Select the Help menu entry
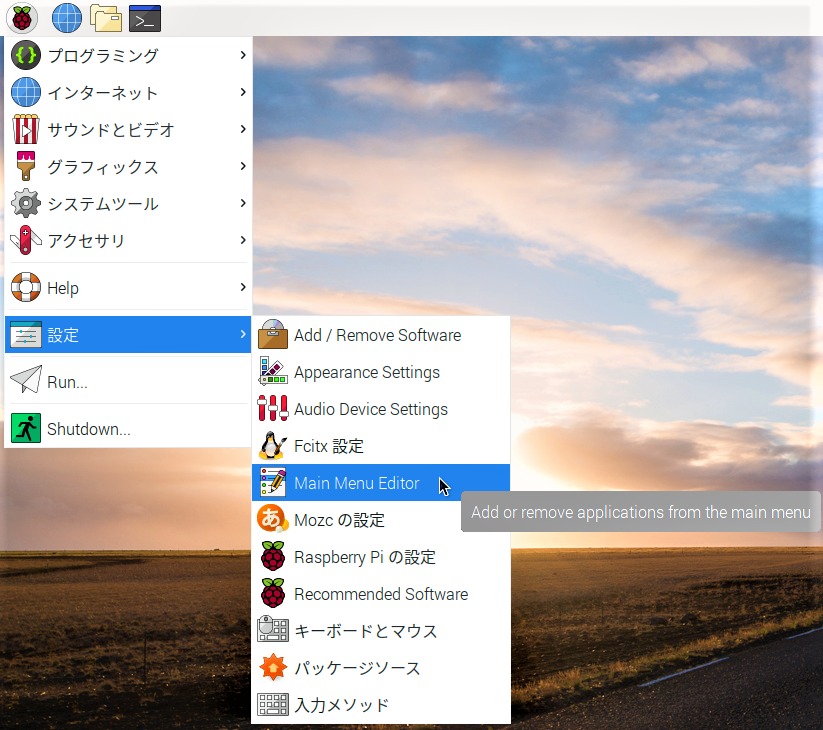The width and height of the screenshot is (823, 730). [x=128, y=287]
